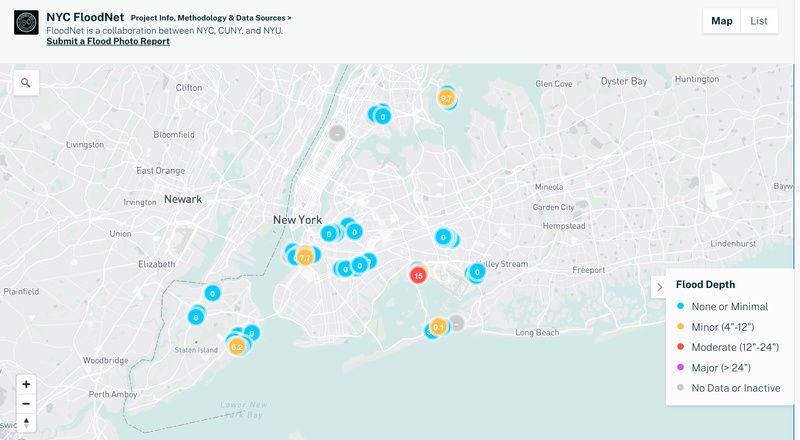Zoom out with the minus button

click(26, 404)
